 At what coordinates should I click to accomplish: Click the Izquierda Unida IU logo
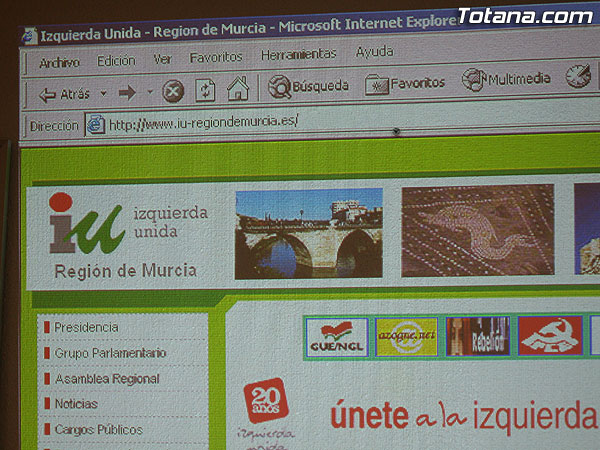tap(87, 224)
